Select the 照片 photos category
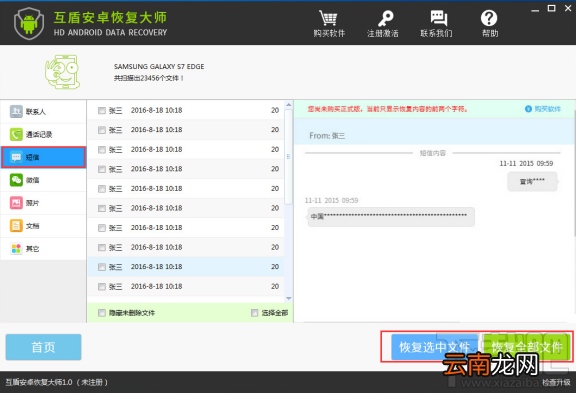 point(43,203)
